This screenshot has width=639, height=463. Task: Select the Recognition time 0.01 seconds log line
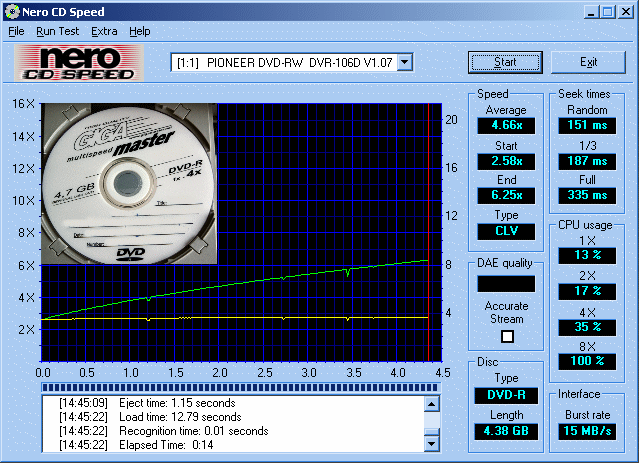[163, 431]
